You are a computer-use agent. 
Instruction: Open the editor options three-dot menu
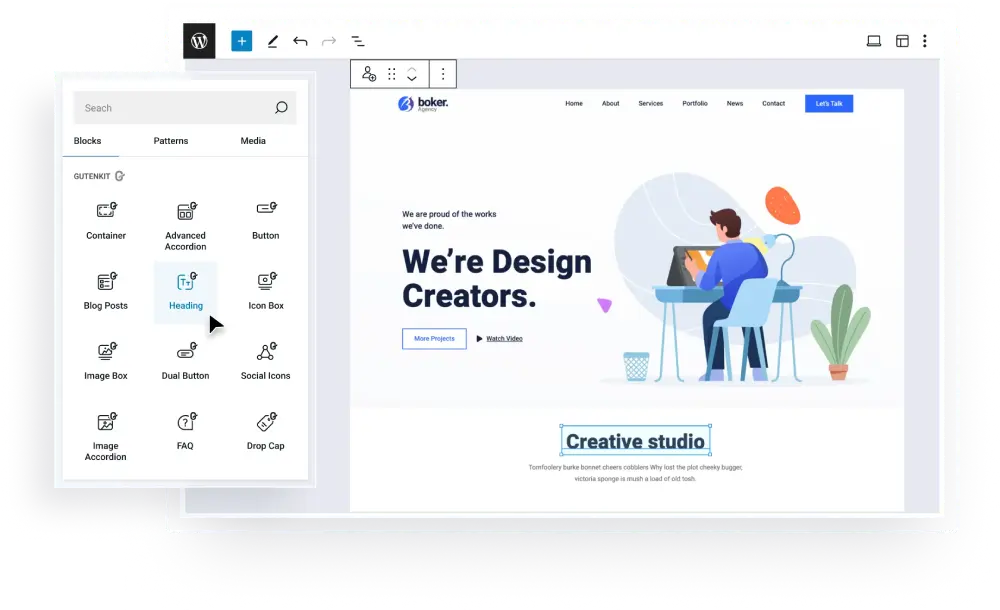click(x=925, y=41)
